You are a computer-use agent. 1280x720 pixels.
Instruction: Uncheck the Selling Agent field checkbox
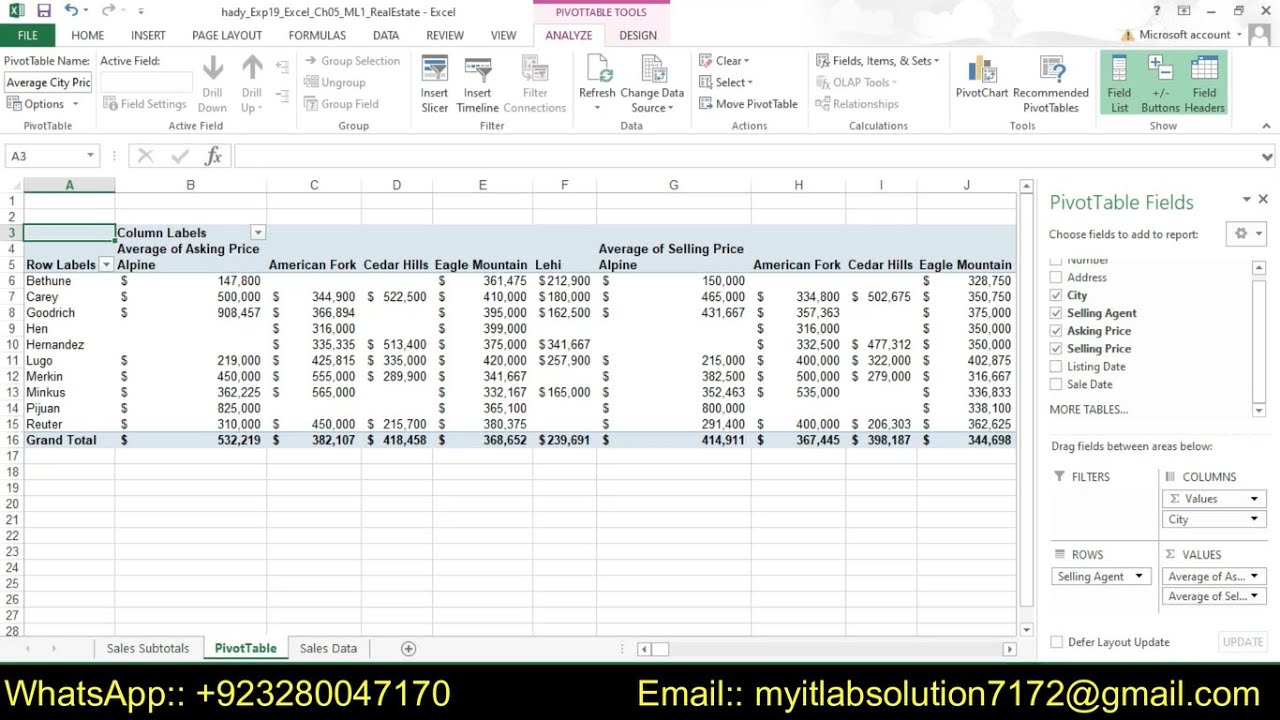[1056, 314]
